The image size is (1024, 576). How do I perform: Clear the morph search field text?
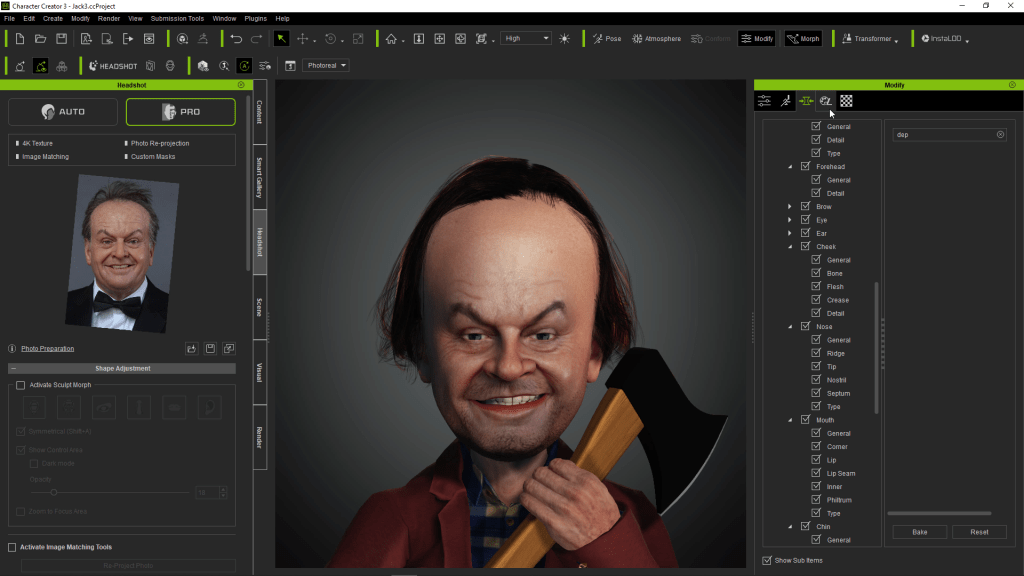coord(1000,134)
